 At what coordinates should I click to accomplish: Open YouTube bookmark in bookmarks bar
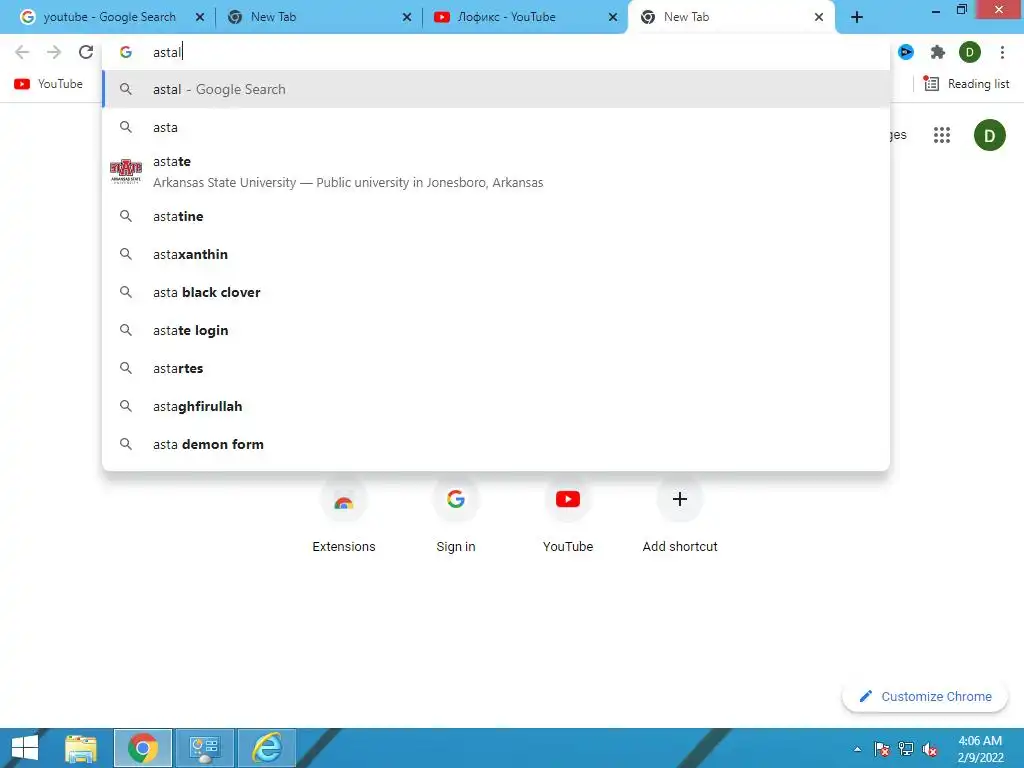[48, 84]
